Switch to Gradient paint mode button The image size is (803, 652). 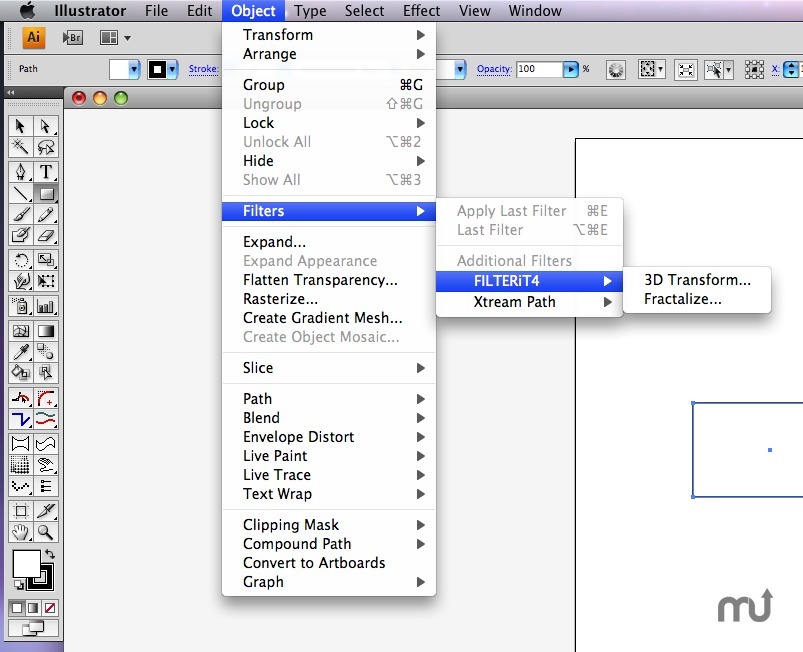tap(33, 608)
